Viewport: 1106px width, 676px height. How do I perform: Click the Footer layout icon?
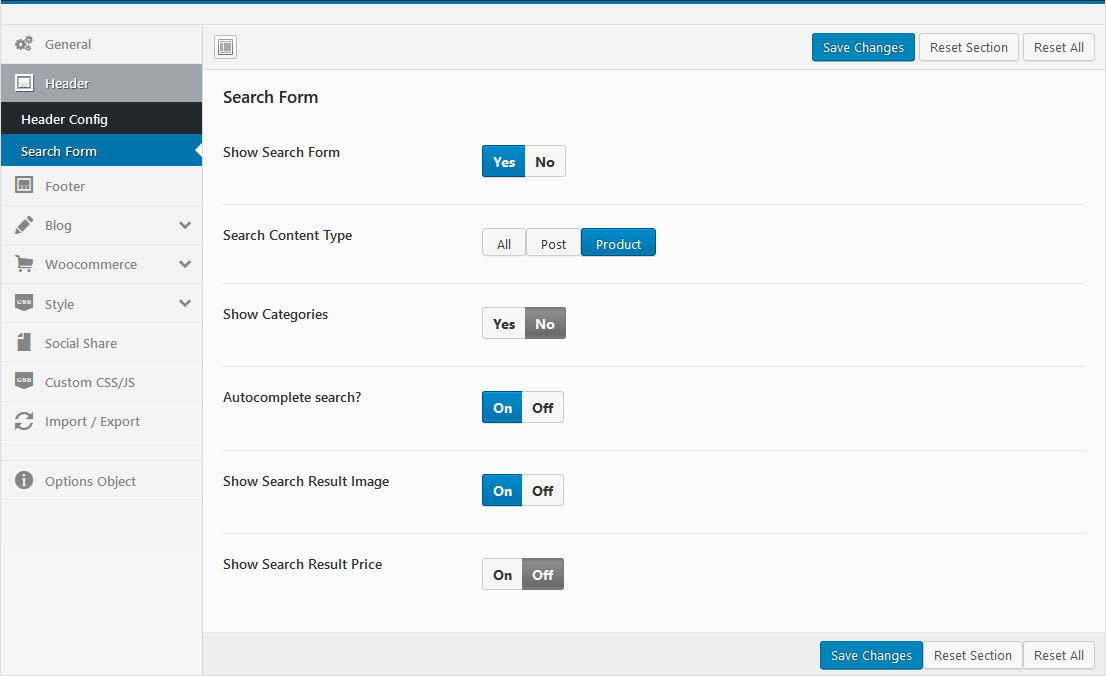(x=24, y=186)
